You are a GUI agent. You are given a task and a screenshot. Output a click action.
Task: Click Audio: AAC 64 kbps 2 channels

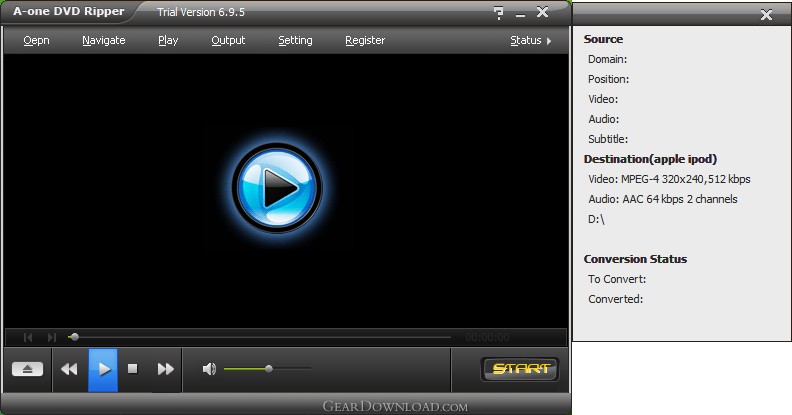[663, 199]
